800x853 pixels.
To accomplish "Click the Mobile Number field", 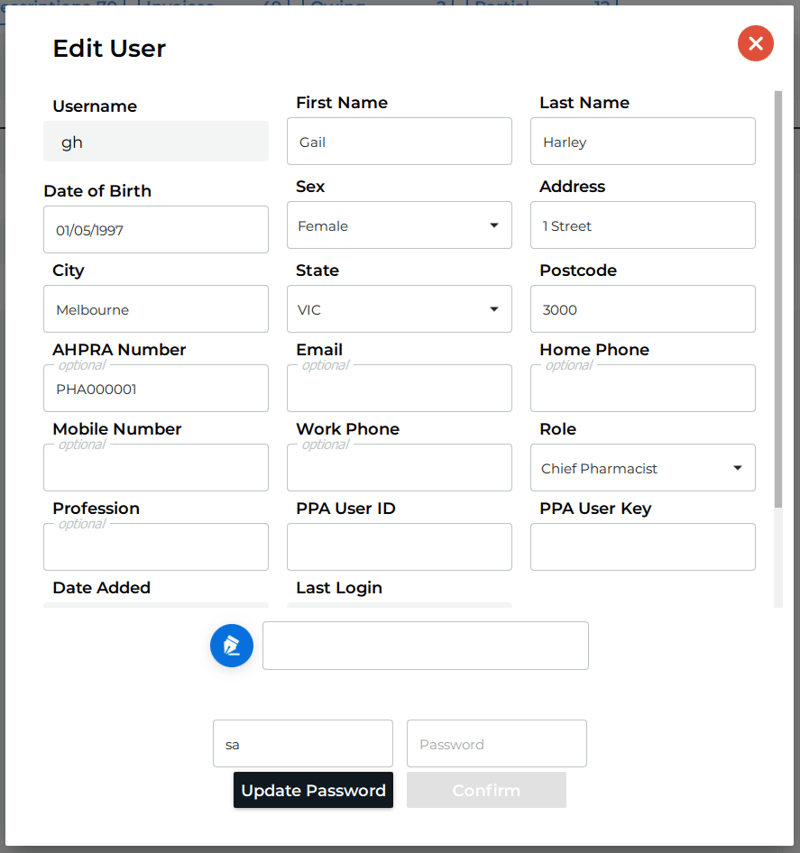I will click(x=156, y=468).
